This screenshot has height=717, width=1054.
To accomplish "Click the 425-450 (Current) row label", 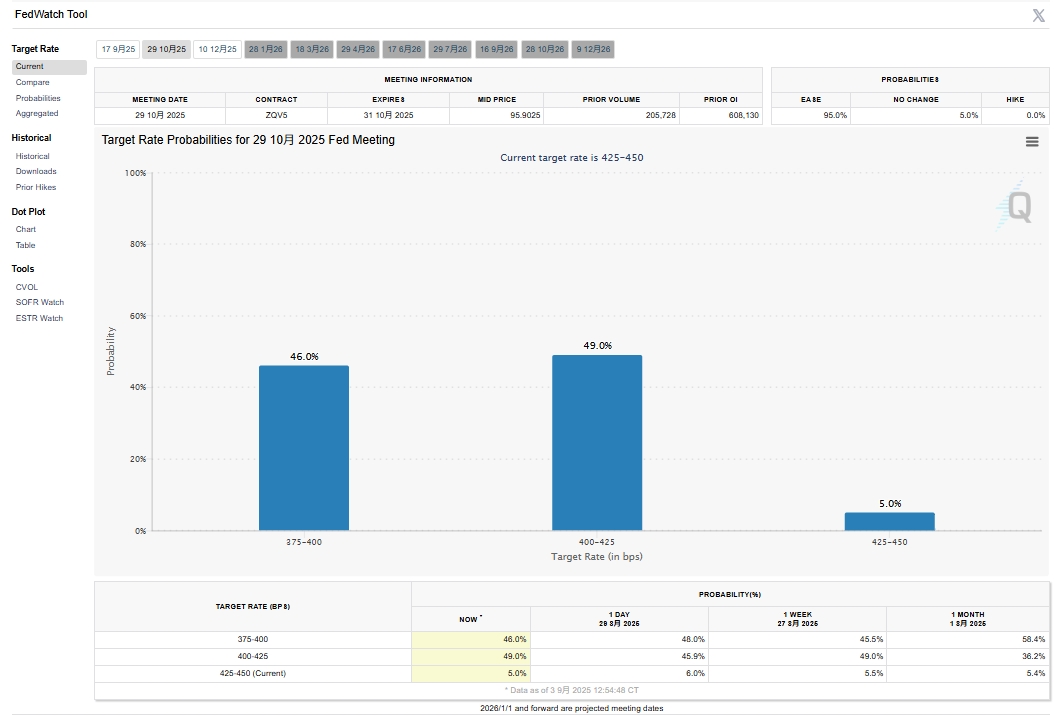I will 253,673.
